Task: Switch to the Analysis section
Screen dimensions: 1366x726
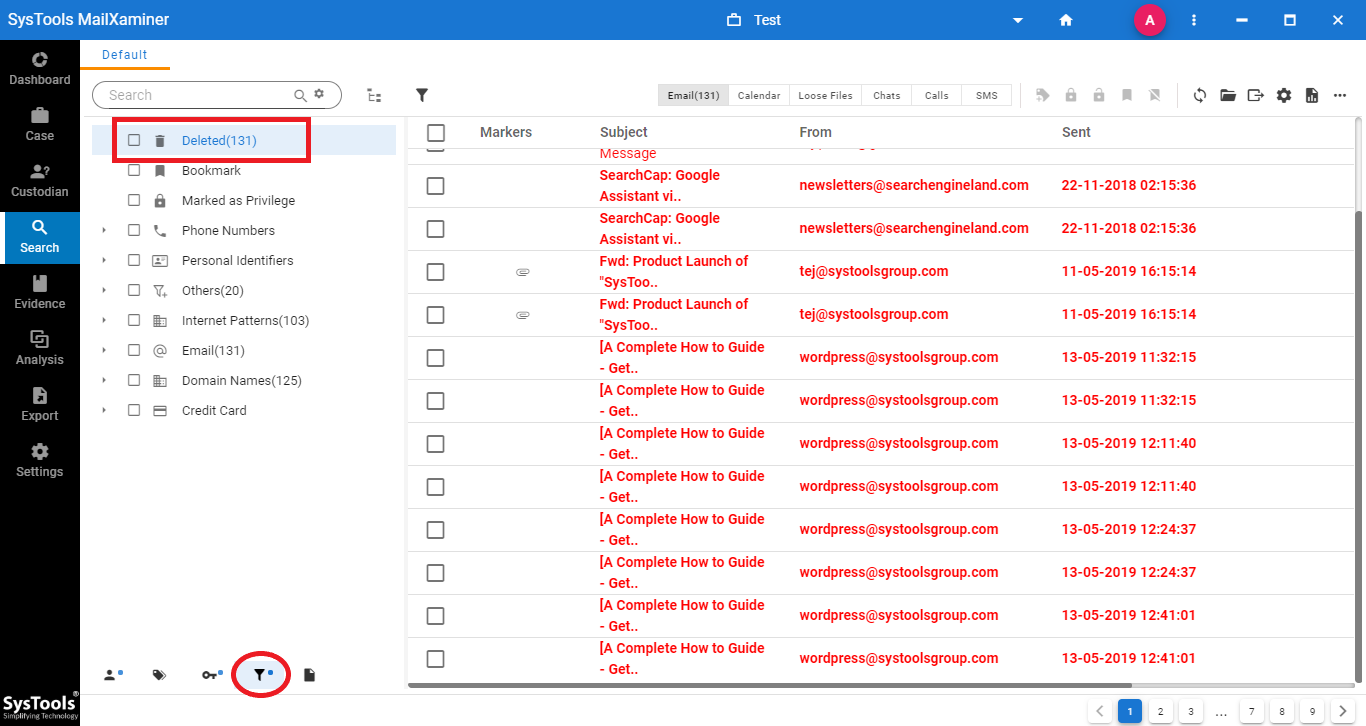Action: coord(40,348)
